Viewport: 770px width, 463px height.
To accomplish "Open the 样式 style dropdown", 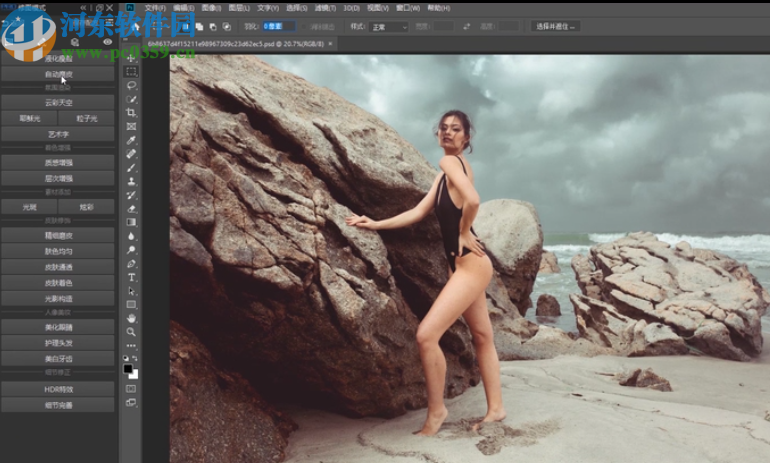I will coord(389,27).
